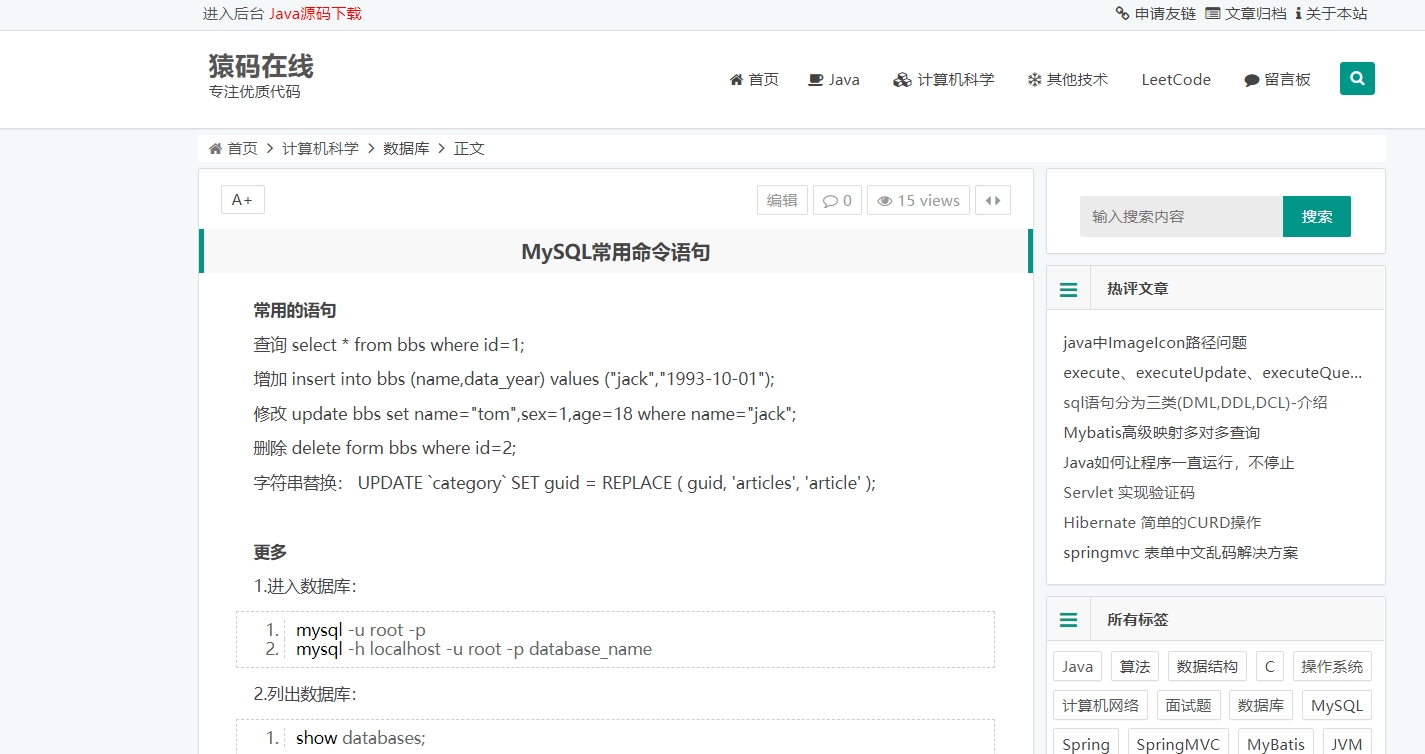Select the 数据结构 tag
The height and width of the screenshot is (754, 1425).
[1207, 666]
